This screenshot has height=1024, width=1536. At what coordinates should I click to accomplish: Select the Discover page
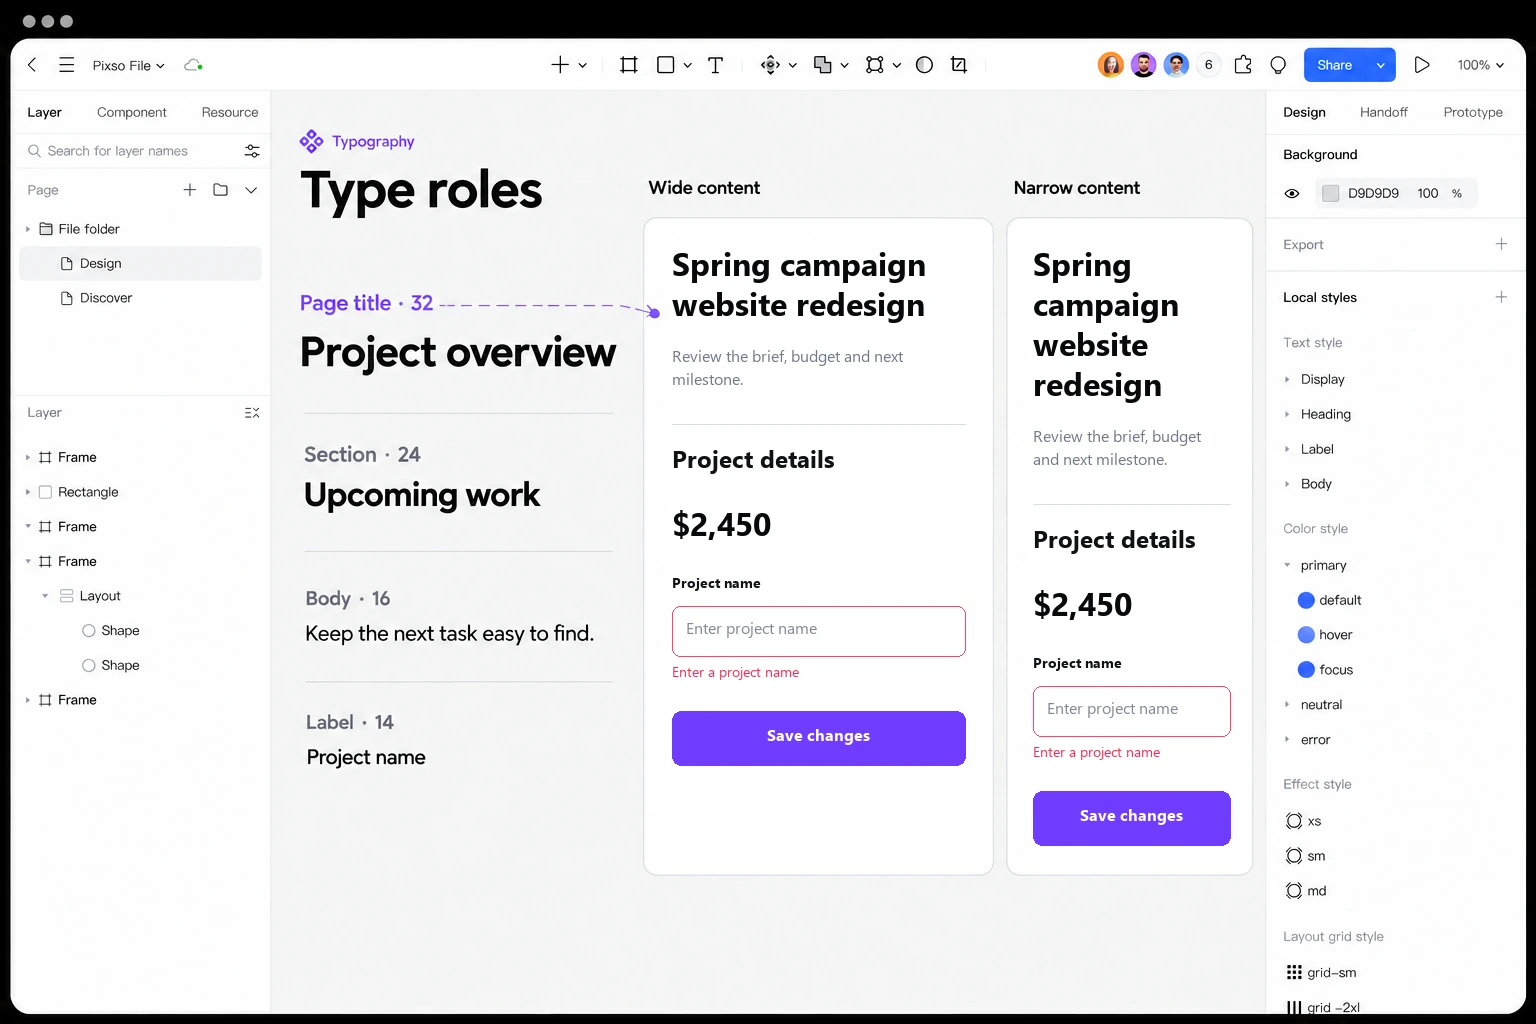coord(140,298)
